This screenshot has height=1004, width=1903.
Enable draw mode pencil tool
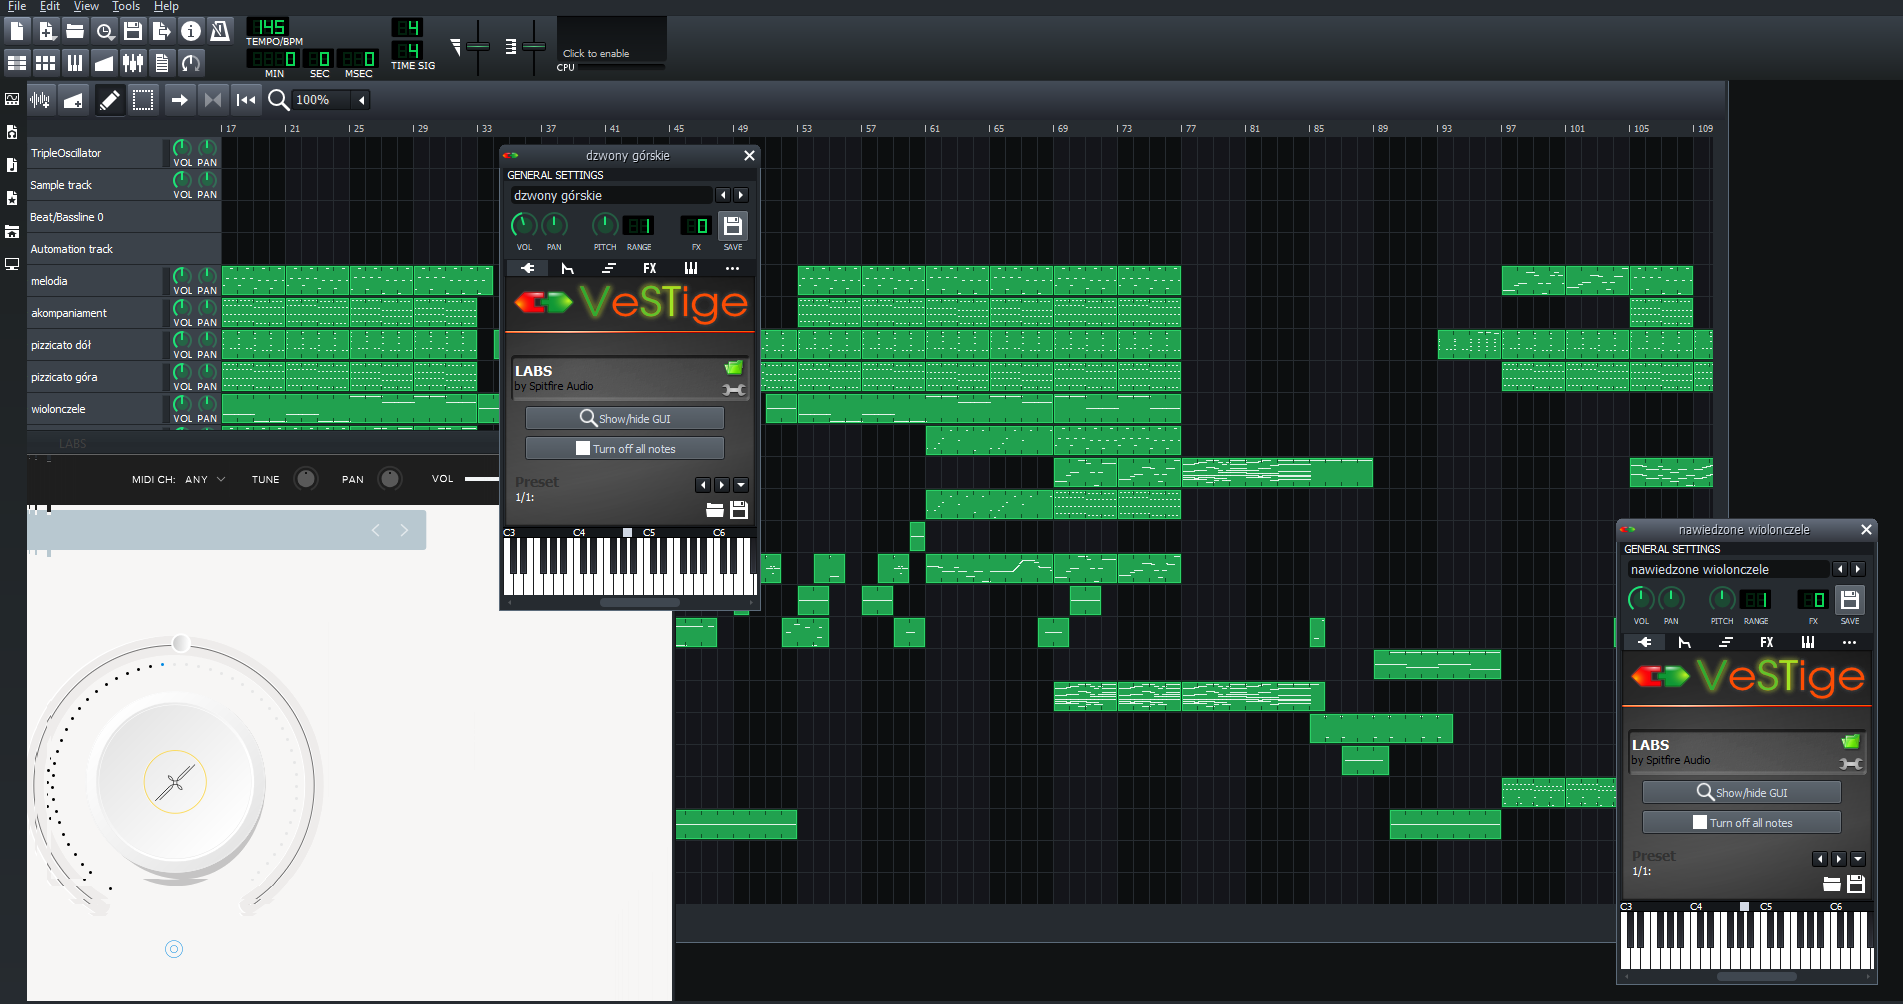(110, 100)
